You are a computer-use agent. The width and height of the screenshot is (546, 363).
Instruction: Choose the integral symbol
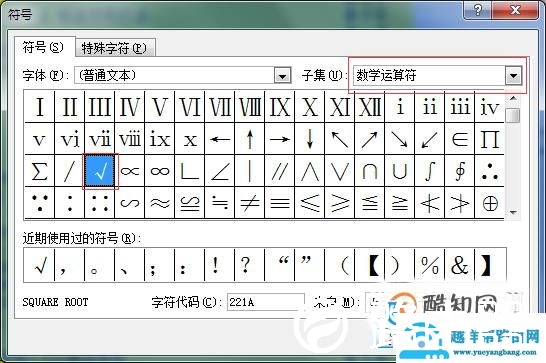(430, 171)
